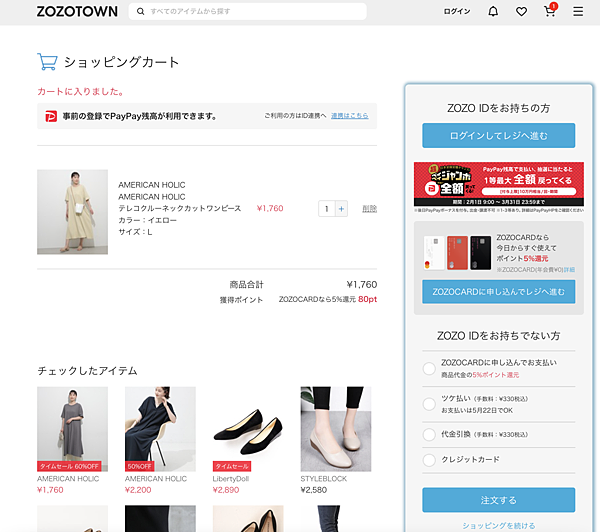Image resolution: width=600 pixels, height=532 pixels.
Task: Click the PayPay logo icon
Action: (51, 116)
